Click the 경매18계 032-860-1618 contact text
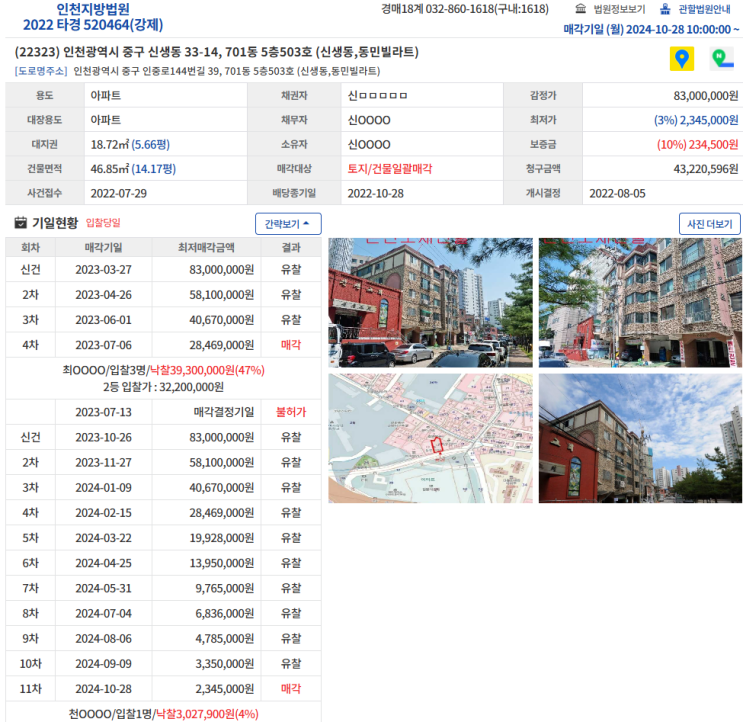The width and height of the screenshot is (743, 722). (x=465, y=9)
